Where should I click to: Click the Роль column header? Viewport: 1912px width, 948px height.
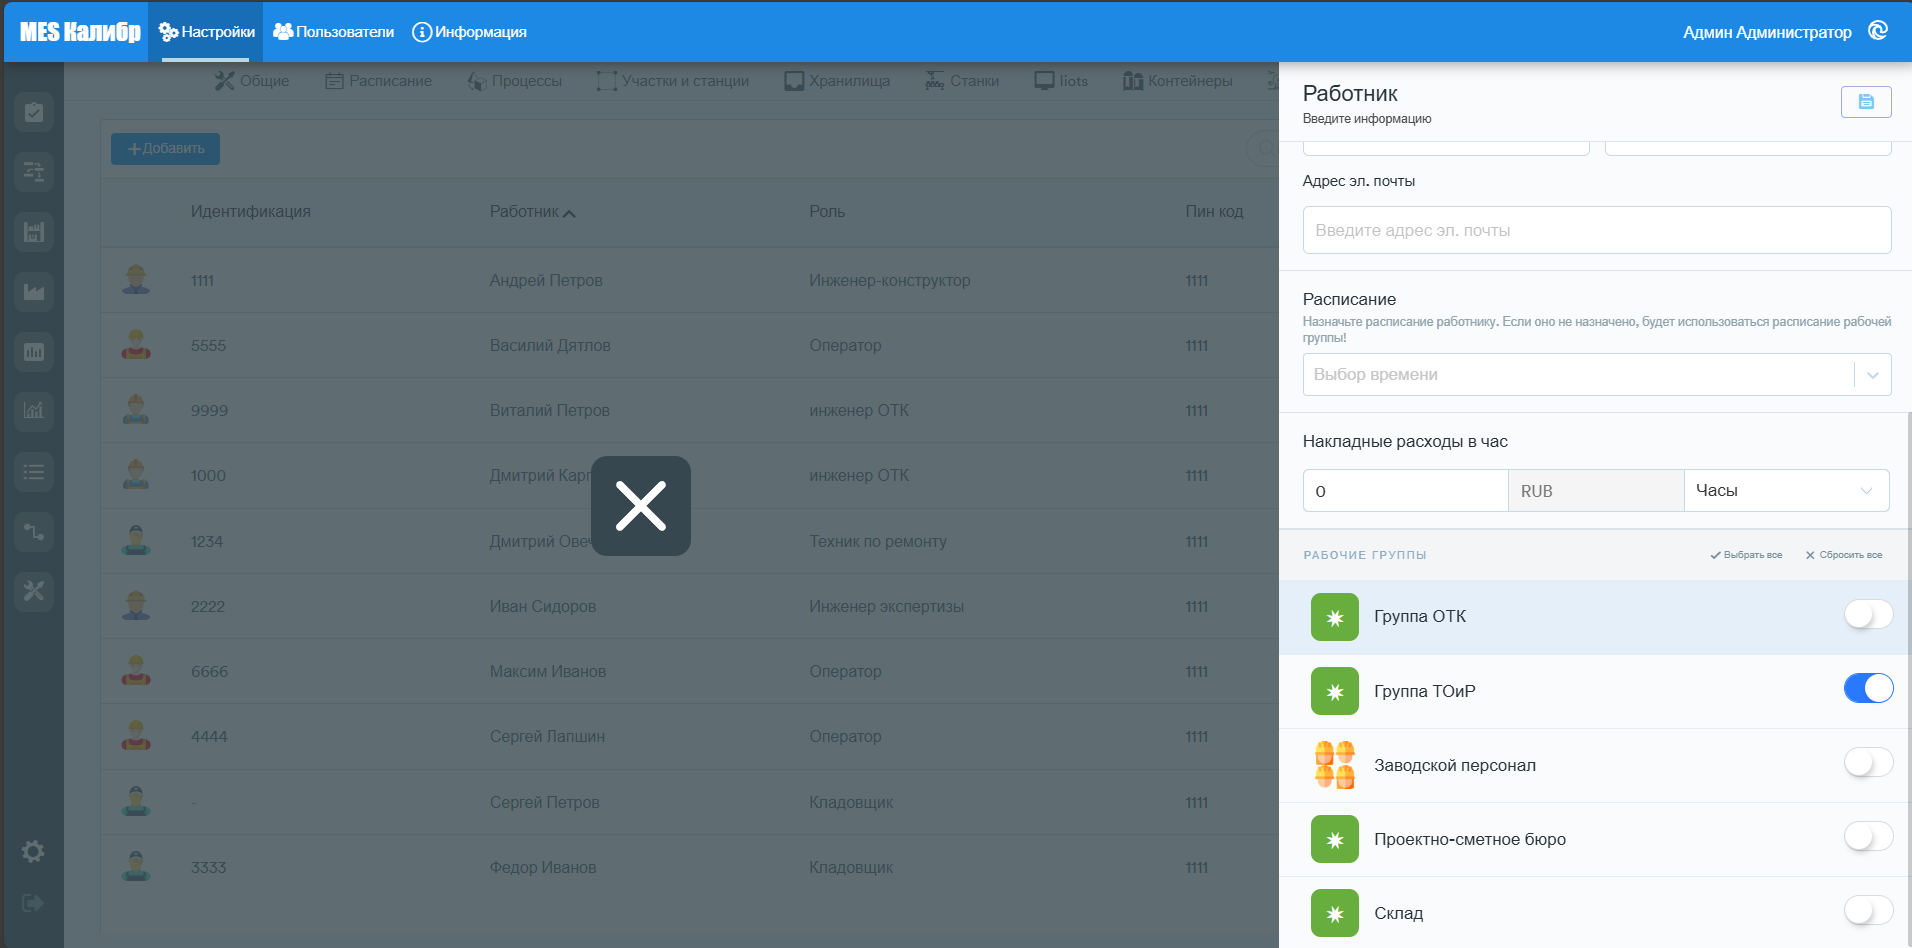pos(827,212)
